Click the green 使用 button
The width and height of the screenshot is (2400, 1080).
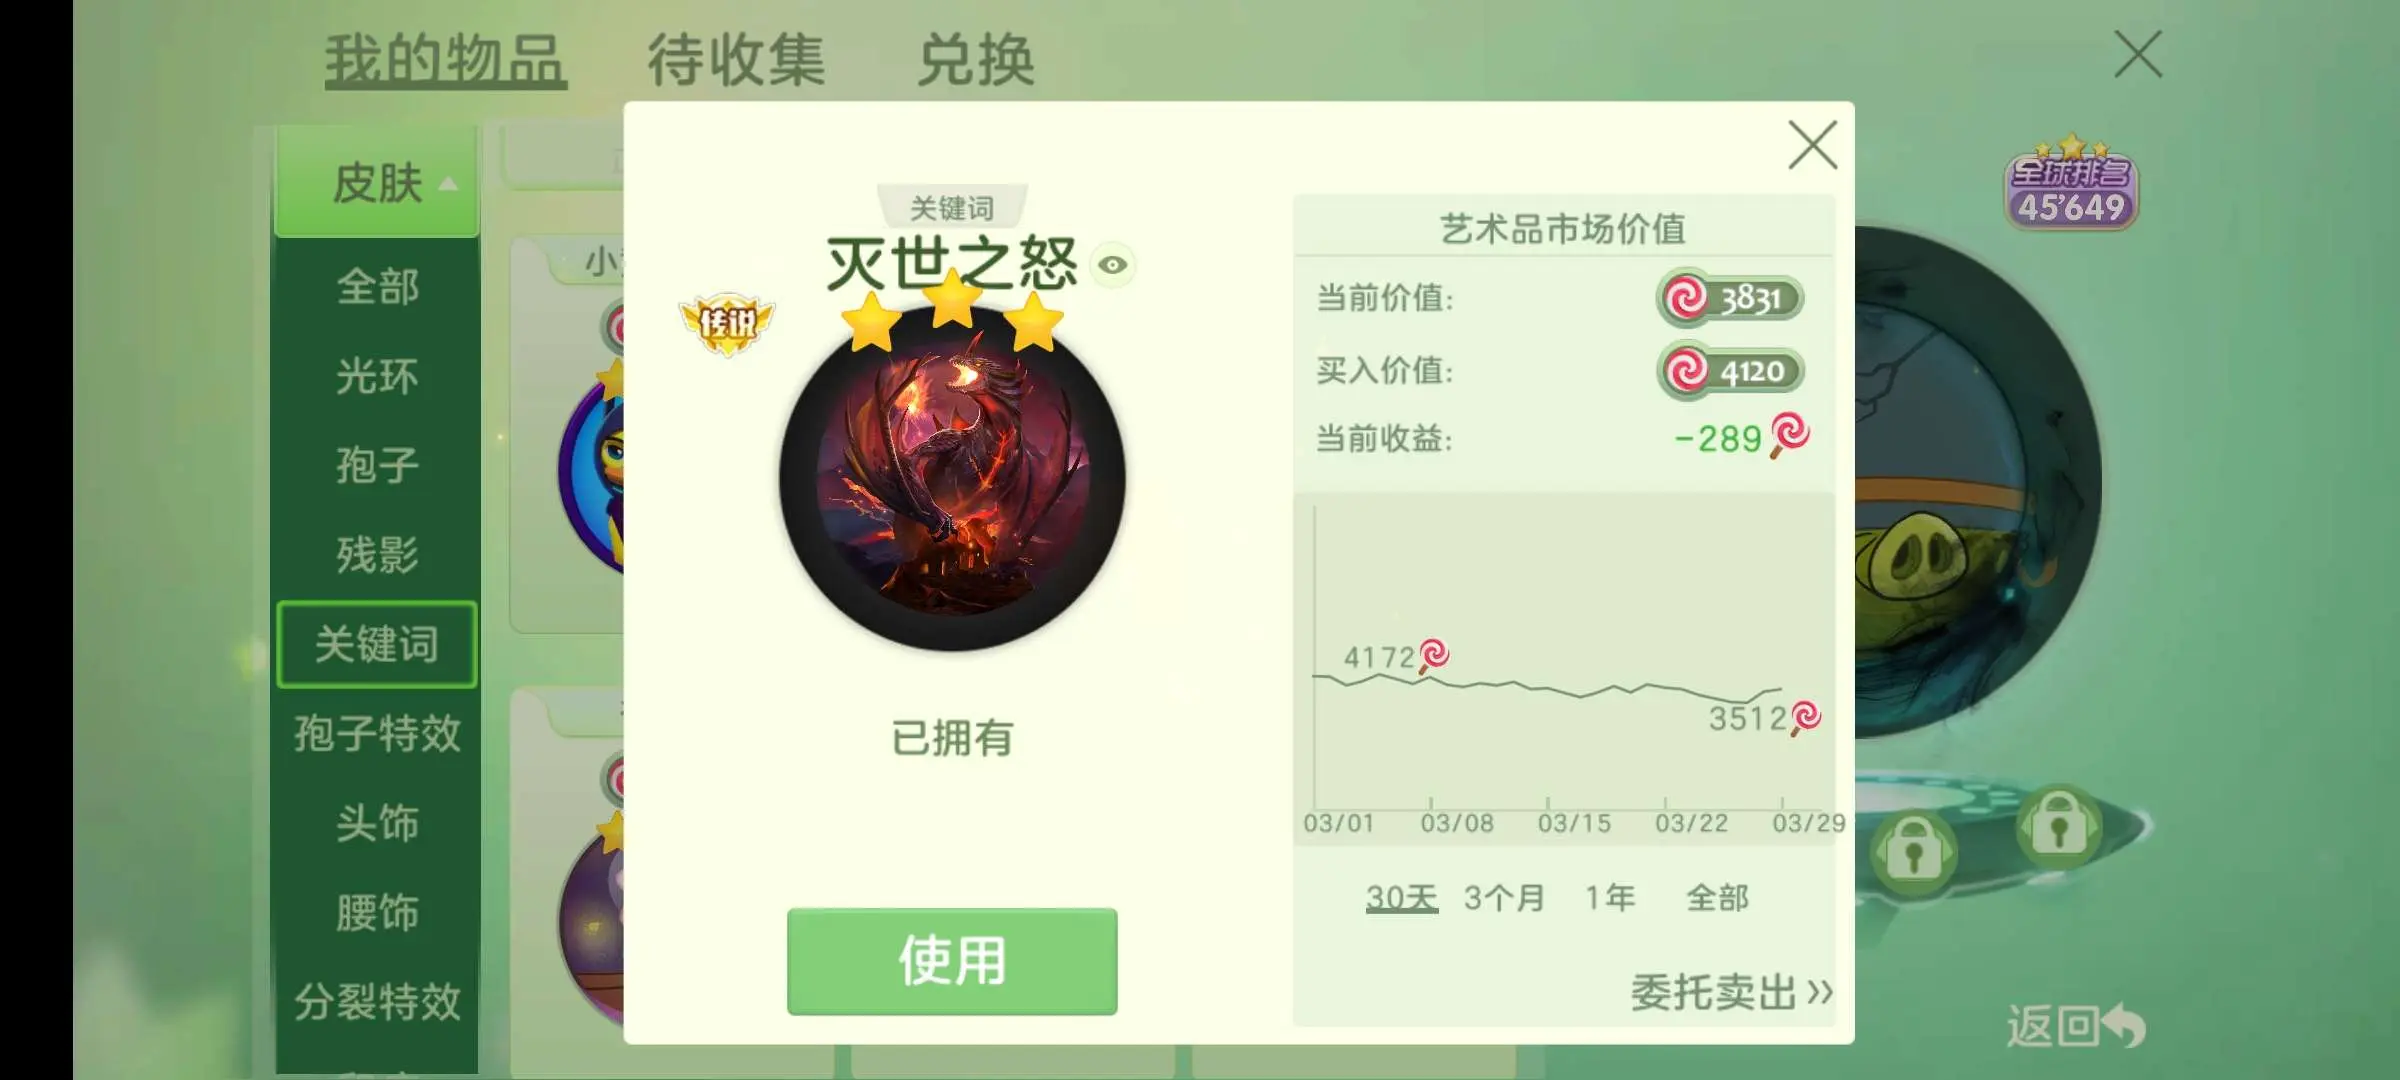pyautogui.click(x=952, y=961)
